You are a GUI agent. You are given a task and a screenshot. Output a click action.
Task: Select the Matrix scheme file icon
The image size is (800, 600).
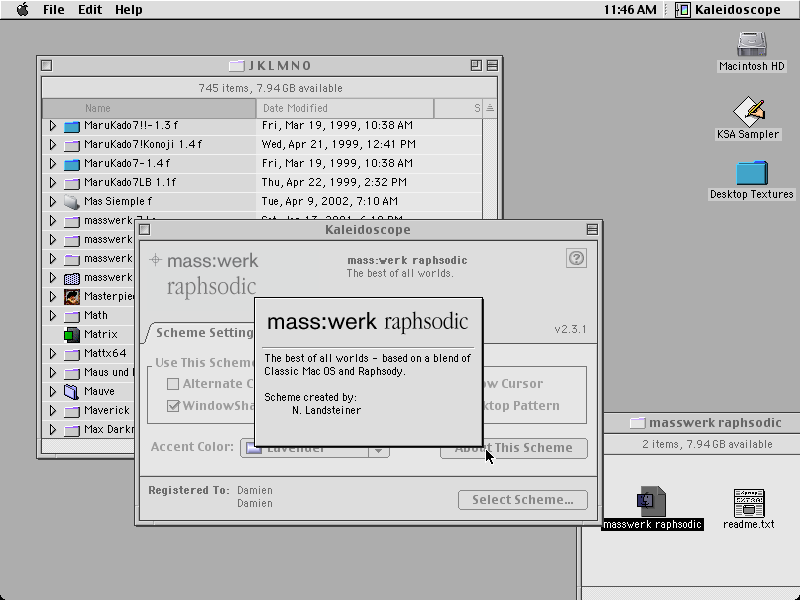pyautogui.click(x=72, y=335)
